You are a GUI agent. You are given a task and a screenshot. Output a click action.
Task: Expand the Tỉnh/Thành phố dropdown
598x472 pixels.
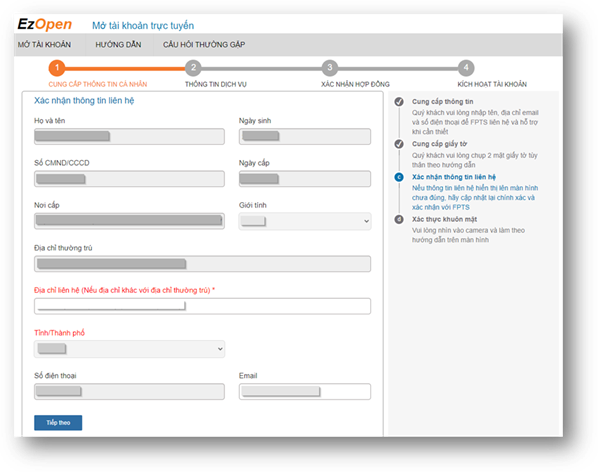(129, 349)
